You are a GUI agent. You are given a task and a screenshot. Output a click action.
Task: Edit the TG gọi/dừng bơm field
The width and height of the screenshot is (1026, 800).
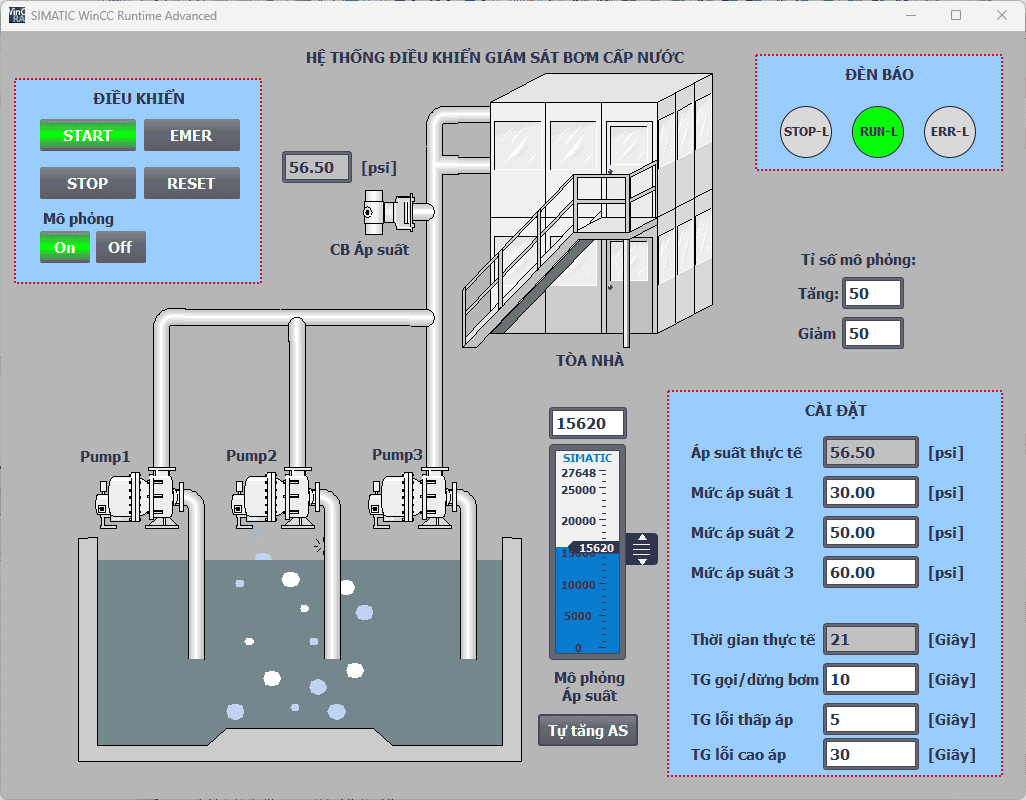pyautogui.click(x=871, y=680)
